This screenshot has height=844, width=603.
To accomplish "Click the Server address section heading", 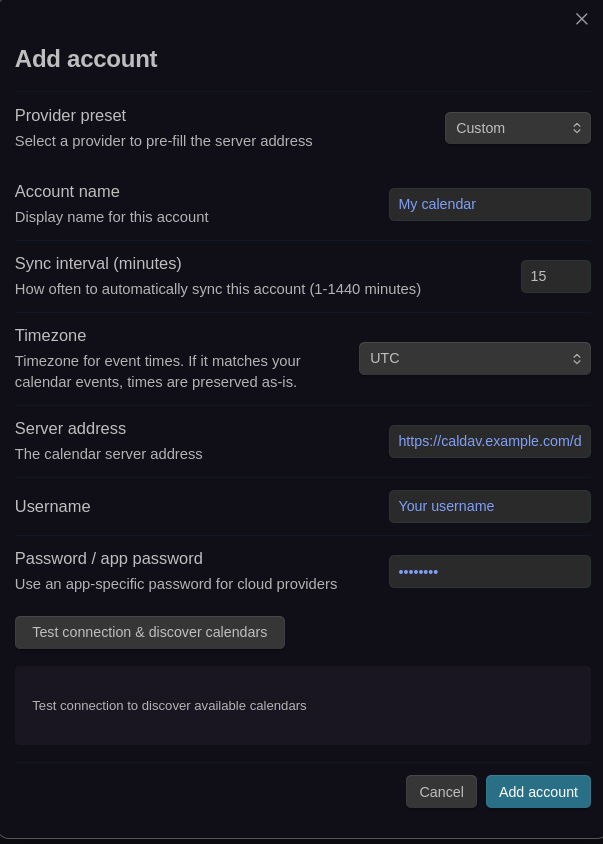I will (x=70, y=428).
